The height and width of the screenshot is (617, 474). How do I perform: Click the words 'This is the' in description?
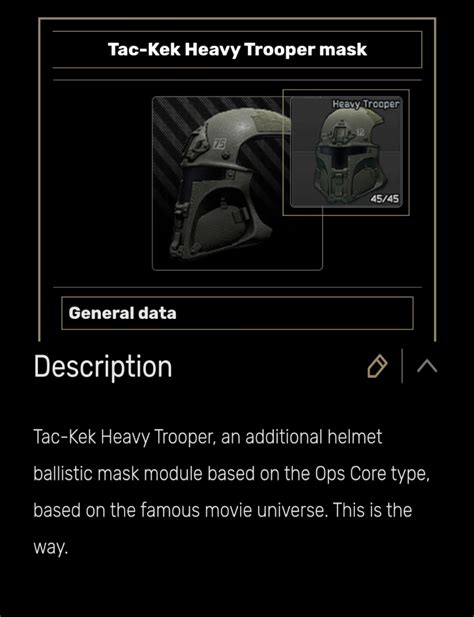[x=373, y=510]
